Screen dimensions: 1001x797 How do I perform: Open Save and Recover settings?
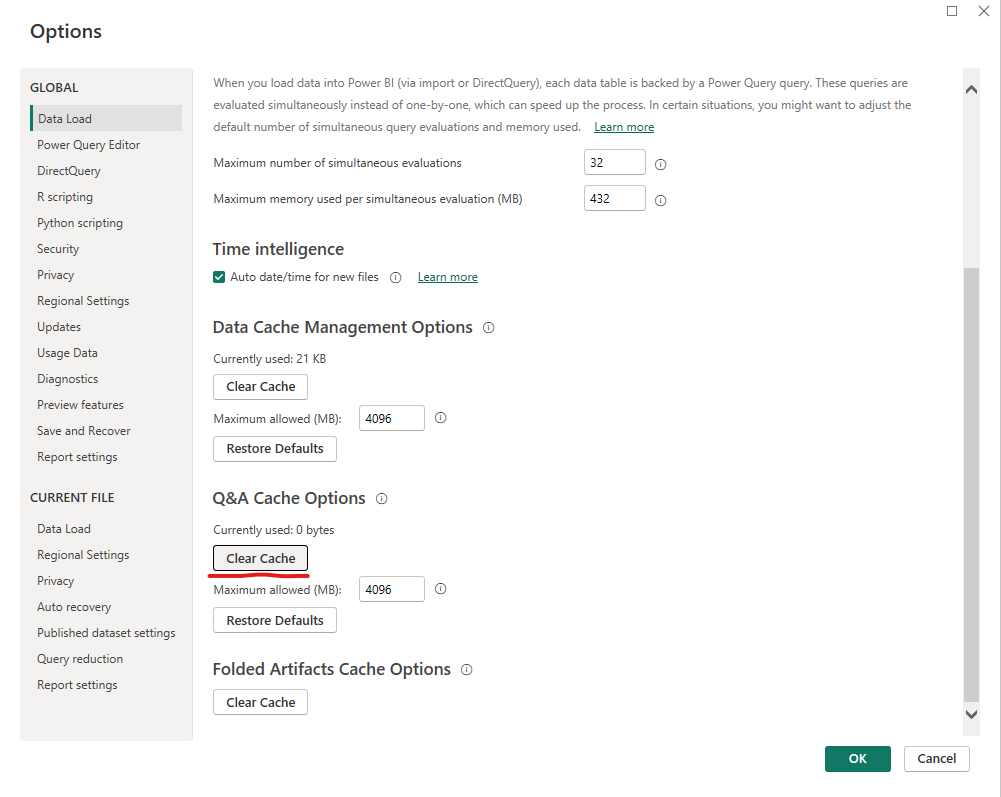coord(84,431)
